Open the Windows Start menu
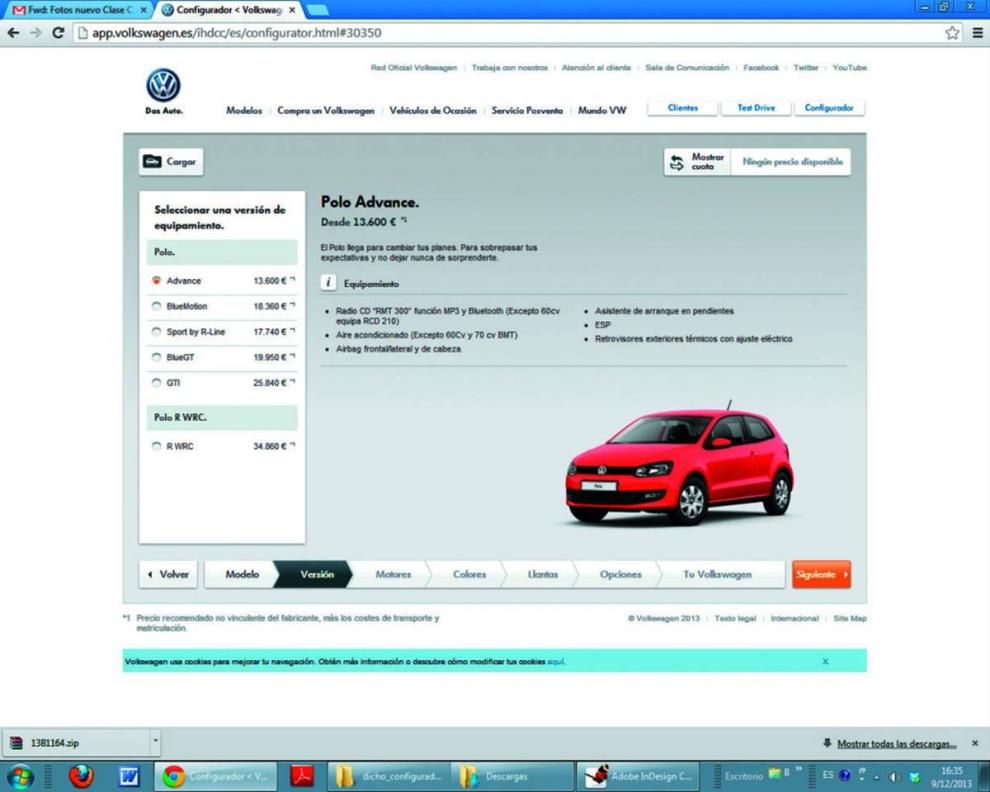Screen dimensions: 990x792 coord(20,776)
